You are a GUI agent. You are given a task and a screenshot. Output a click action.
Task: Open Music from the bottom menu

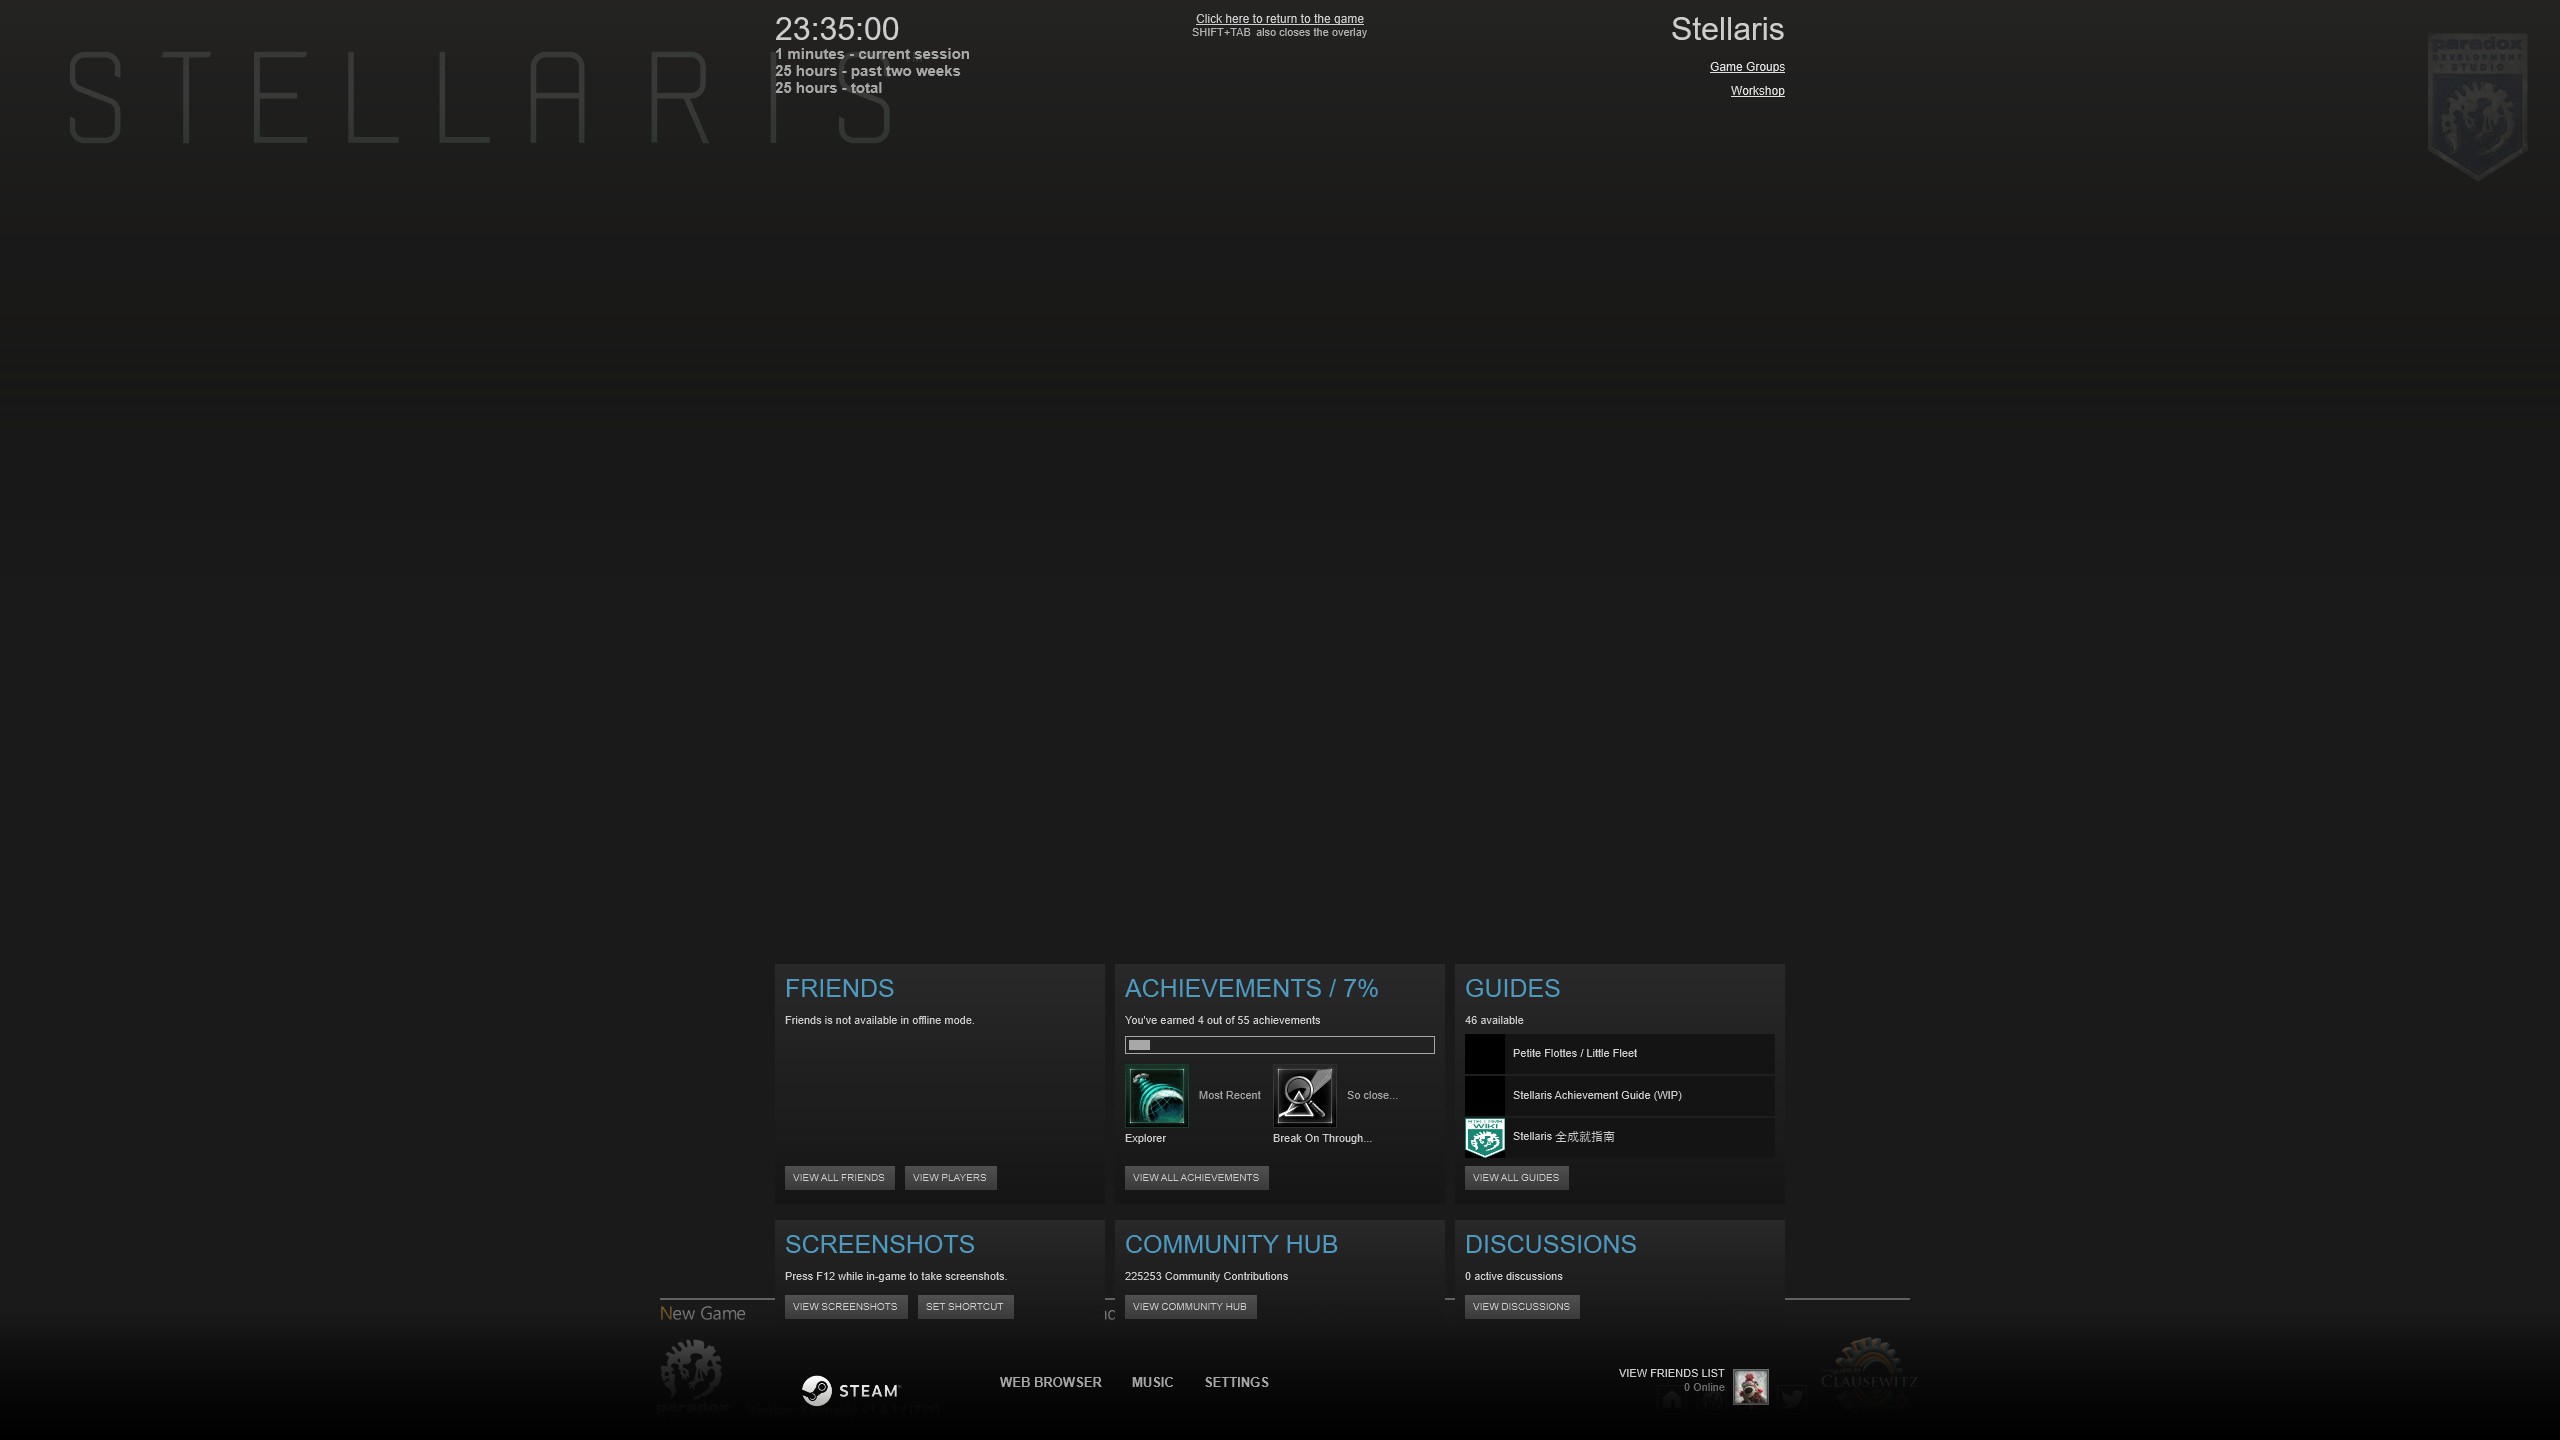pos(1151,1382)
